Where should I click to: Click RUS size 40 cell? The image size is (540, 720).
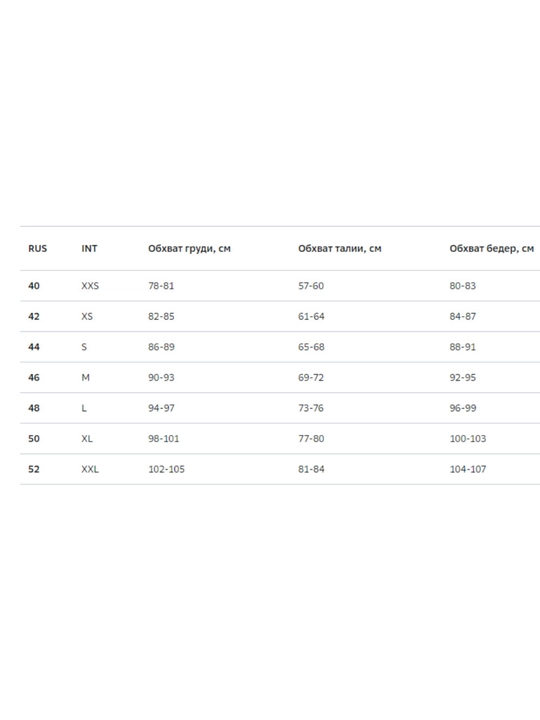tap(34, 286)
